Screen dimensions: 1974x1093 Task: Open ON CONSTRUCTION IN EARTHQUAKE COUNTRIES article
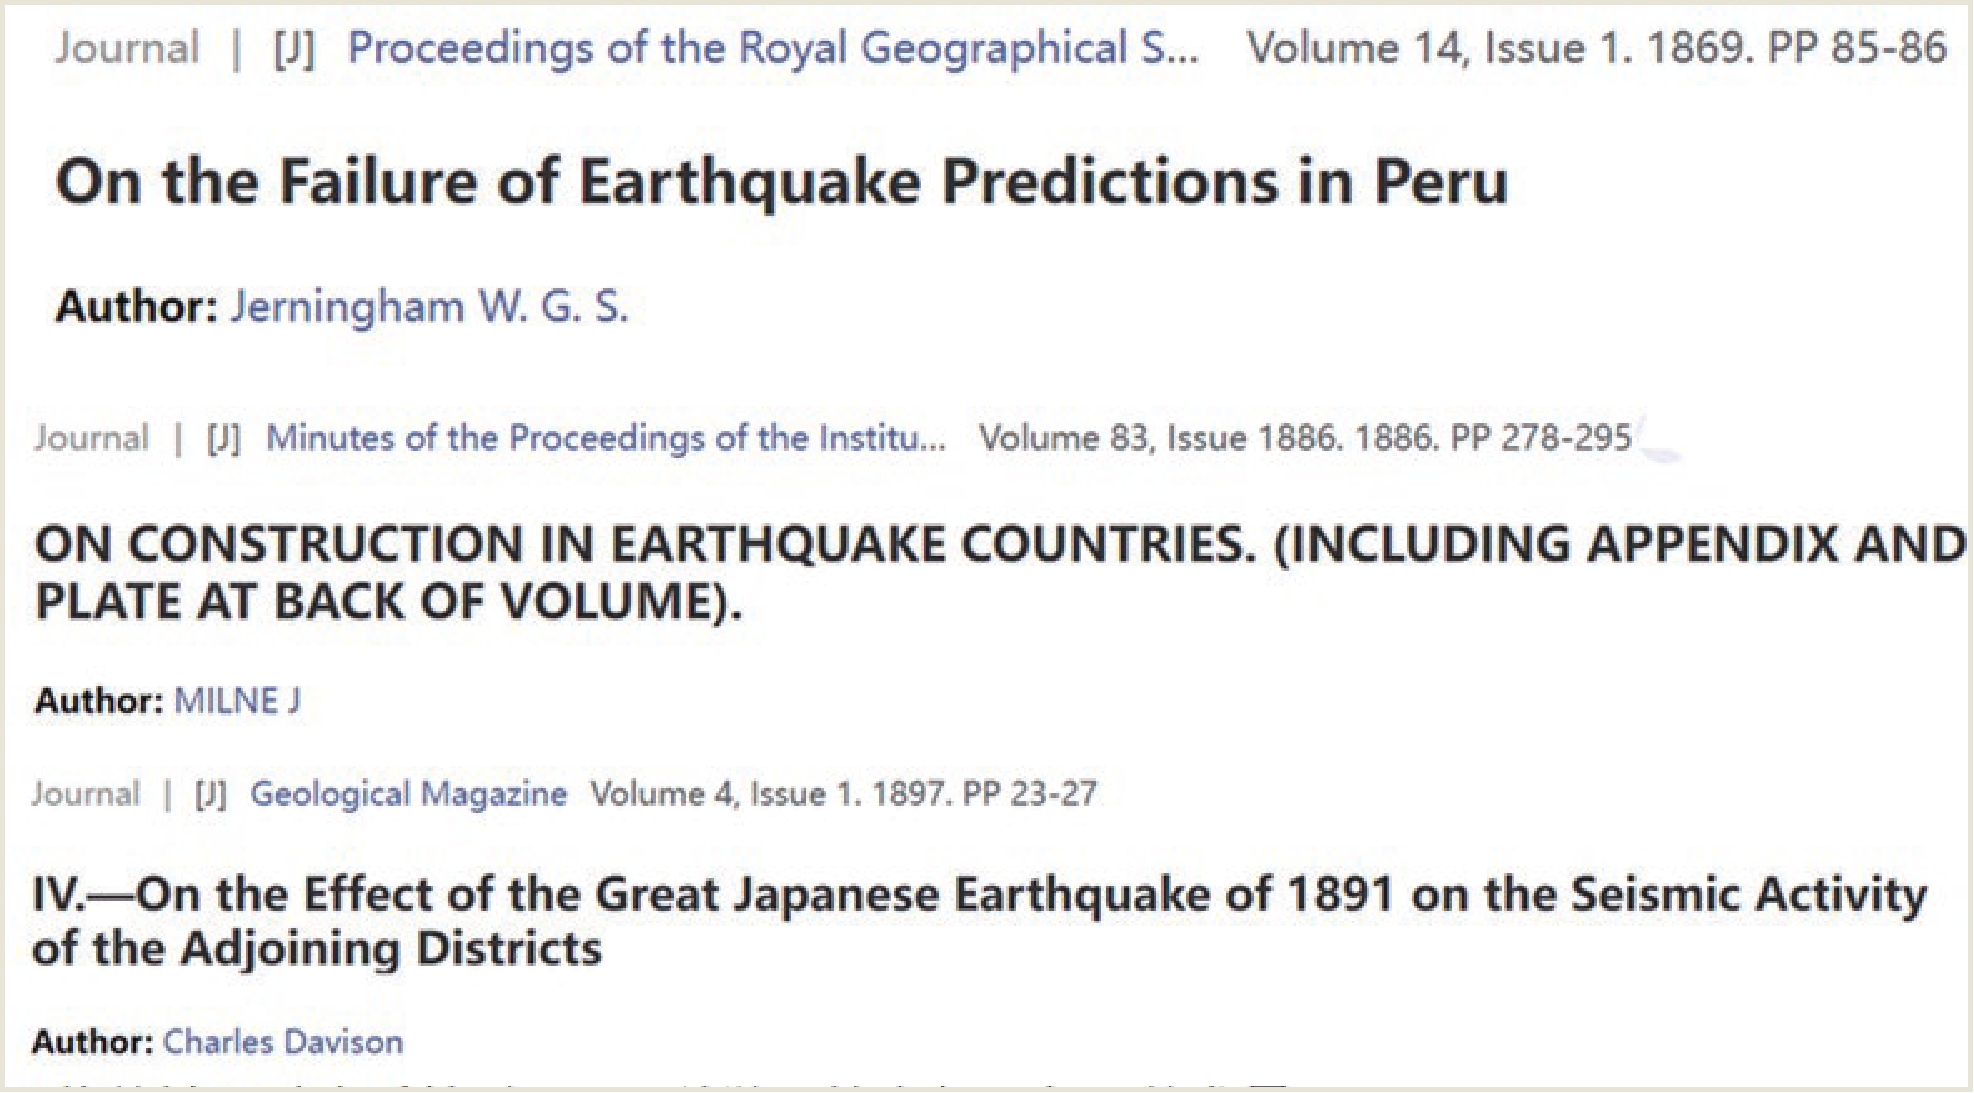[1000, 573]
